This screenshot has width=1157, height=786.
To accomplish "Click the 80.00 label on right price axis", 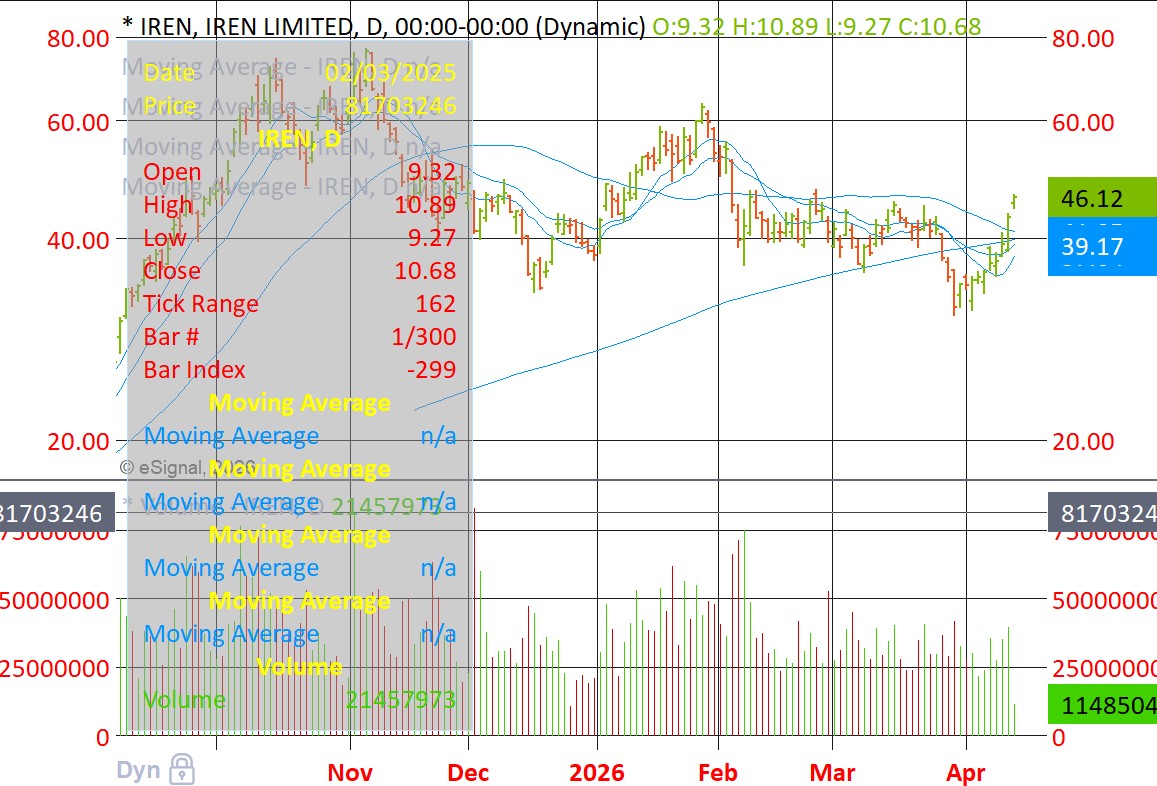I will click(x=1082, y=38).
